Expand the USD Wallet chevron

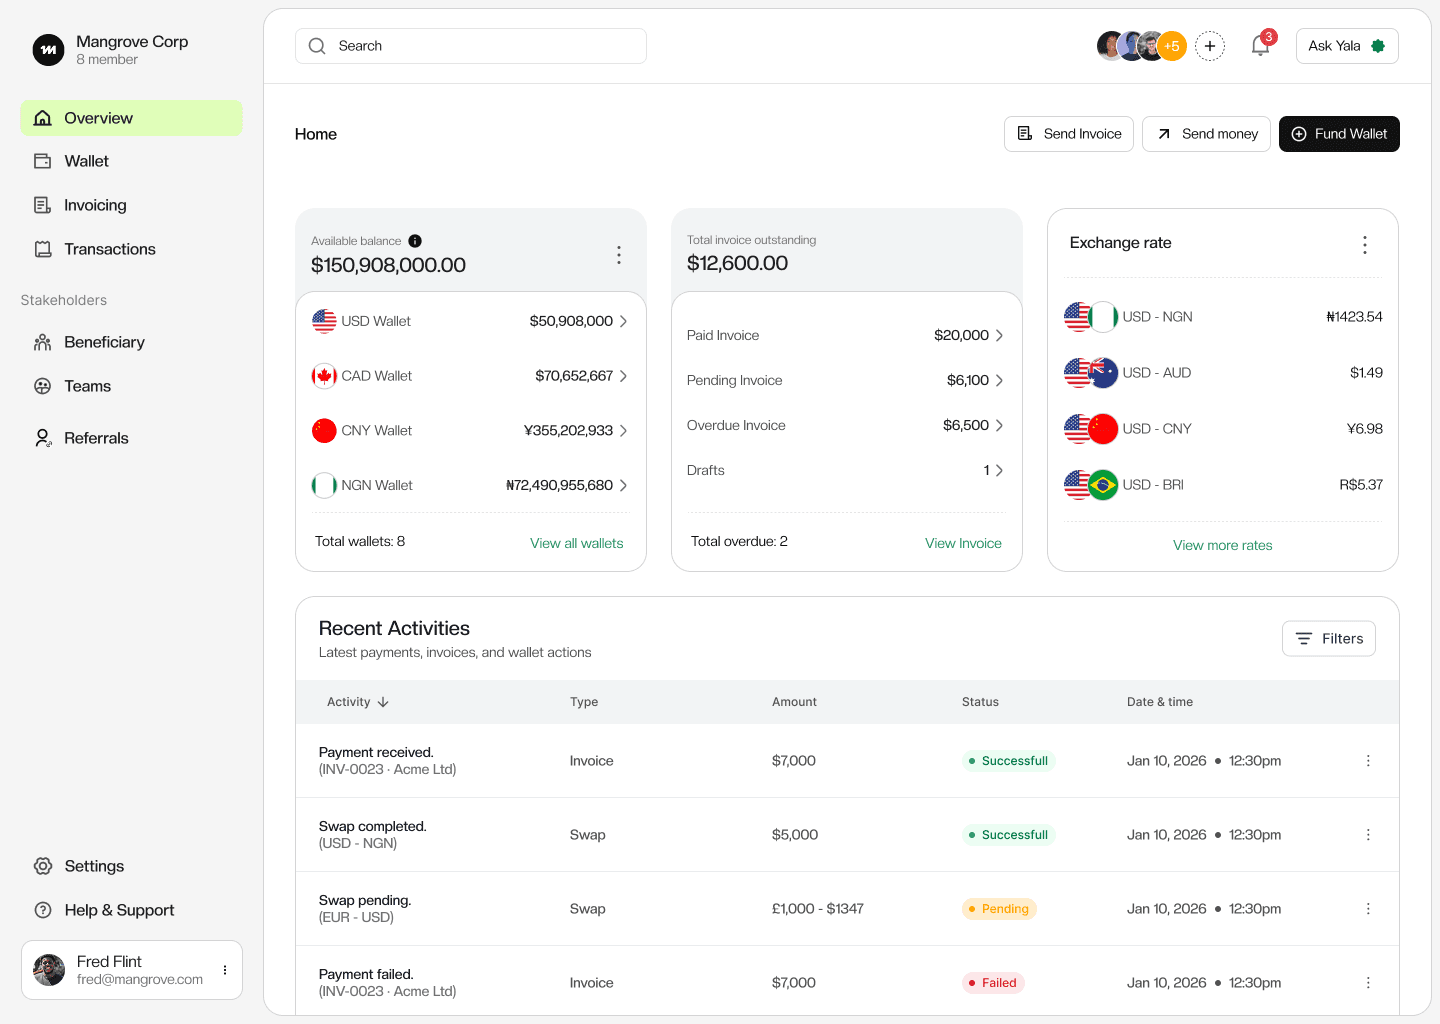point(623,321)
